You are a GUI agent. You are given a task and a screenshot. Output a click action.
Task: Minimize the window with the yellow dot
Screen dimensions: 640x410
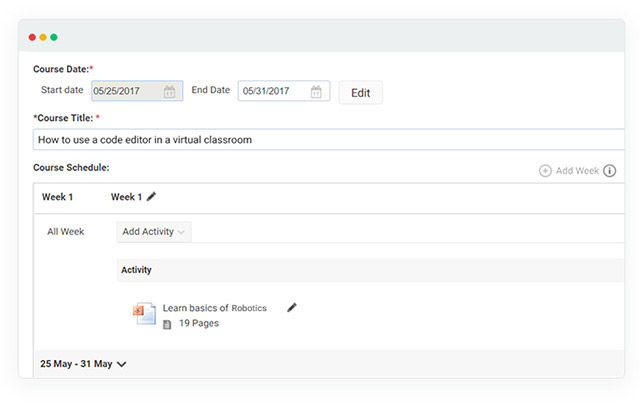tap(43, 37)
